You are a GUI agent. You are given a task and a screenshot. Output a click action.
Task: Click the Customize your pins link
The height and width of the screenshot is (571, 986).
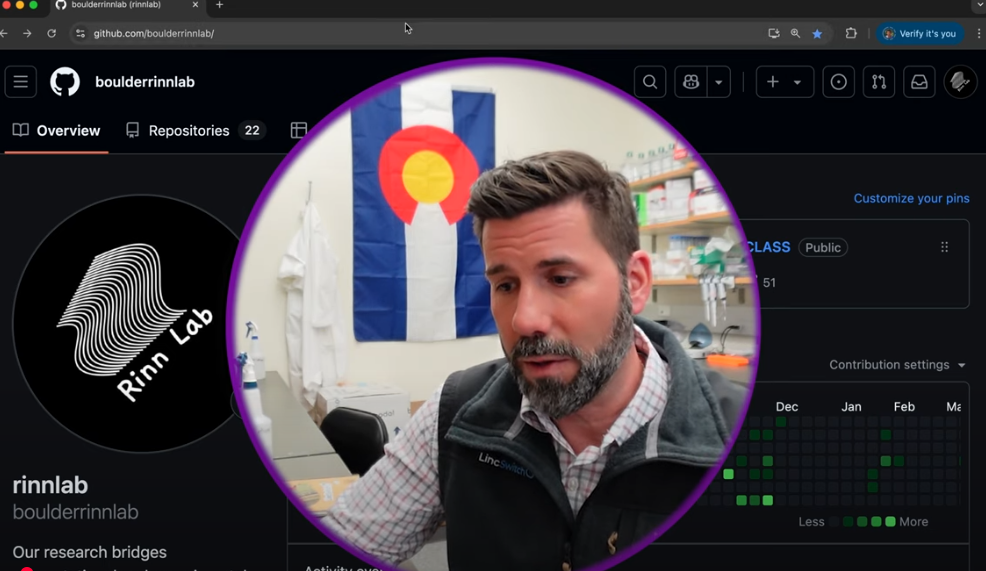click(x=911, y=198)
